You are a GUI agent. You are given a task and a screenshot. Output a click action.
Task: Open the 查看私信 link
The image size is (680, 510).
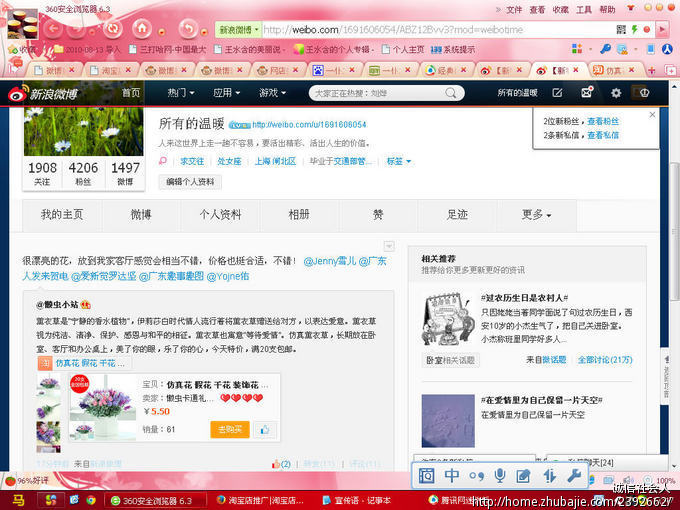coord(603,135)
